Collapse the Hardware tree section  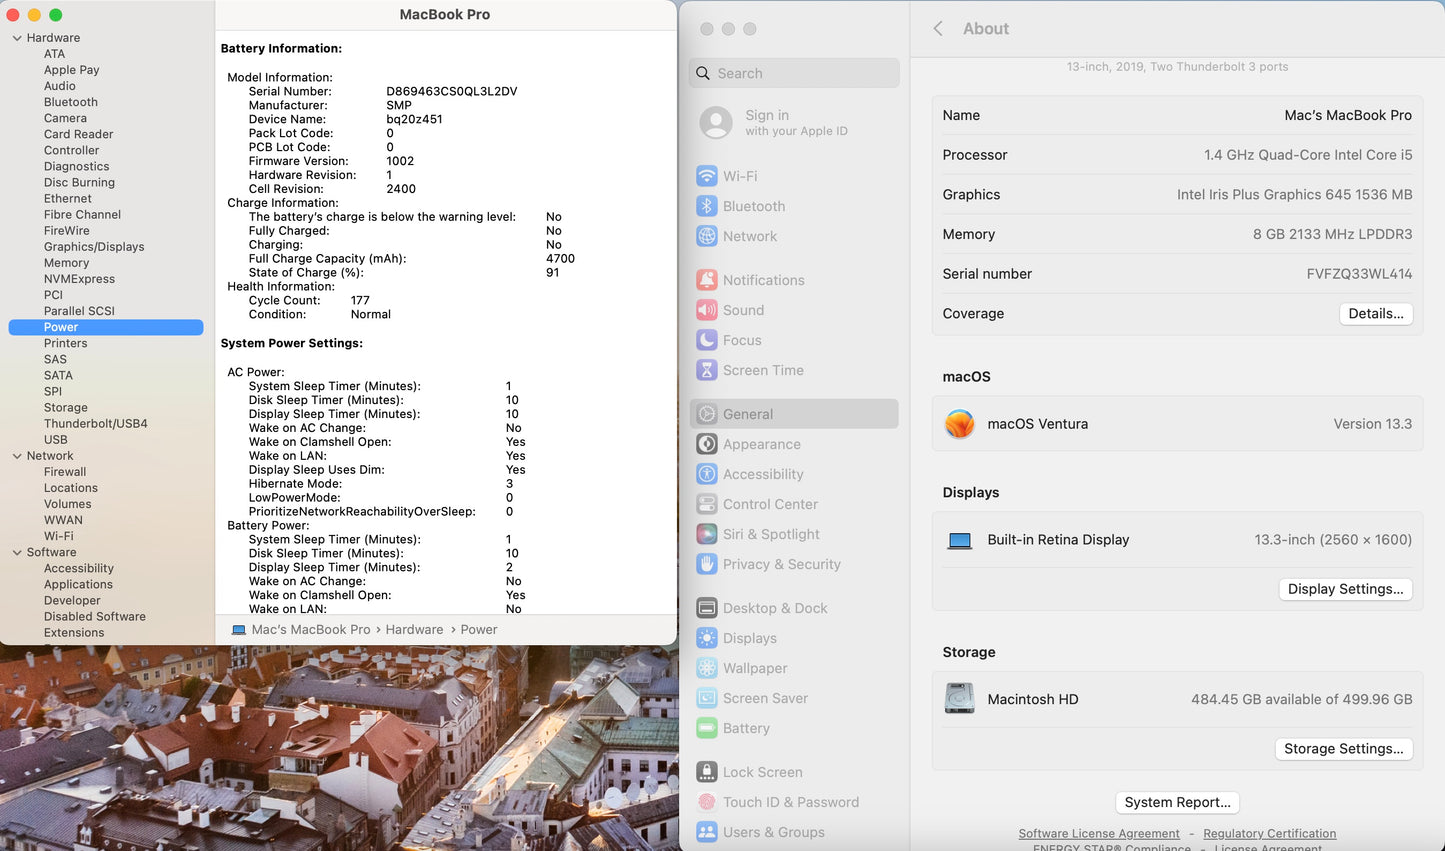17,38
